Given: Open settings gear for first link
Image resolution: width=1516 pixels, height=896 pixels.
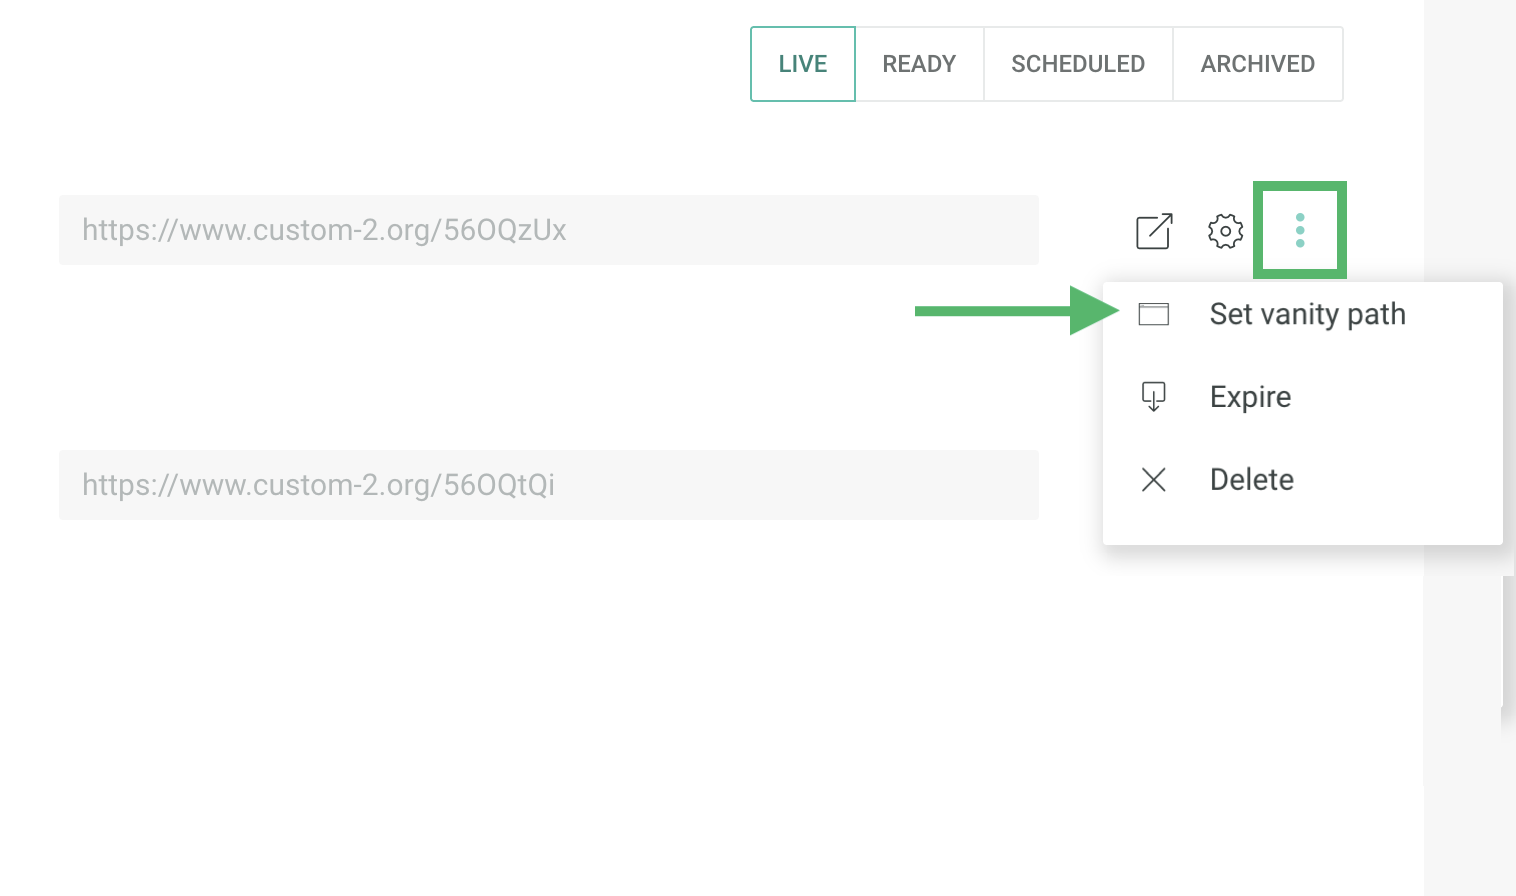Looking at the screenshot, I should 1225,231.
